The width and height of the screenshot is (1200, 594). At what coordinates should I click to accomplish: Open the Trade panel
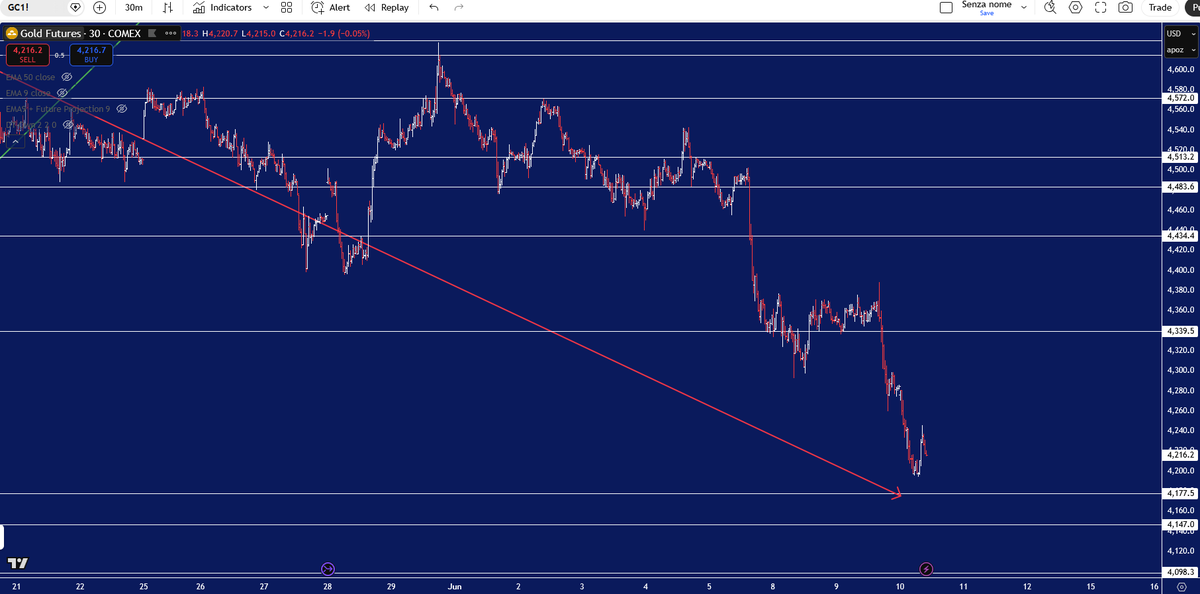click(x=1160, y=7)
